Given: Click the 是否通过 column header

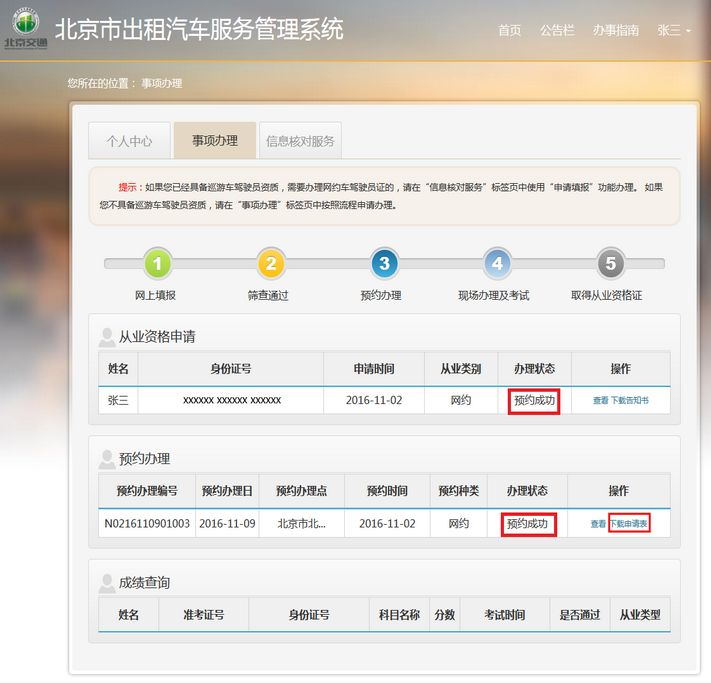Looking at the screenshot, I should (x=580, y=615).
